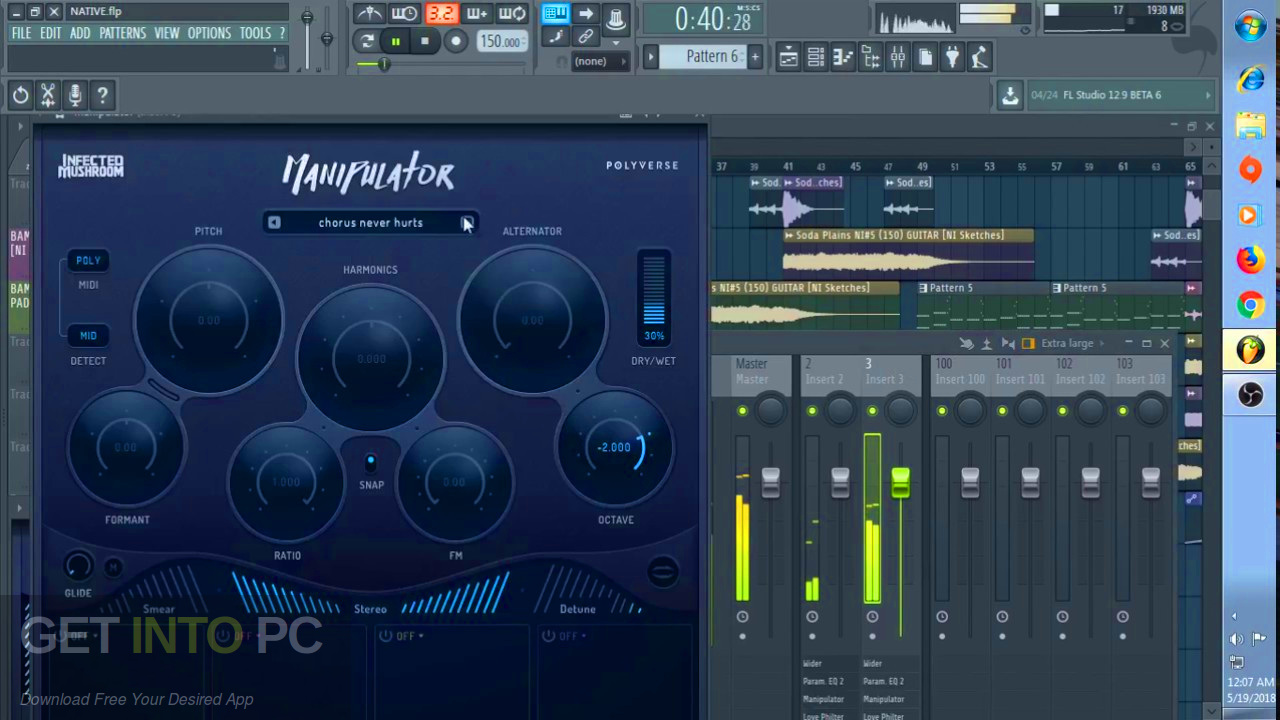1280x720 pixels.
Task: Click Chrome icon in Windows taskbar
Action: tap(1250, 305)
